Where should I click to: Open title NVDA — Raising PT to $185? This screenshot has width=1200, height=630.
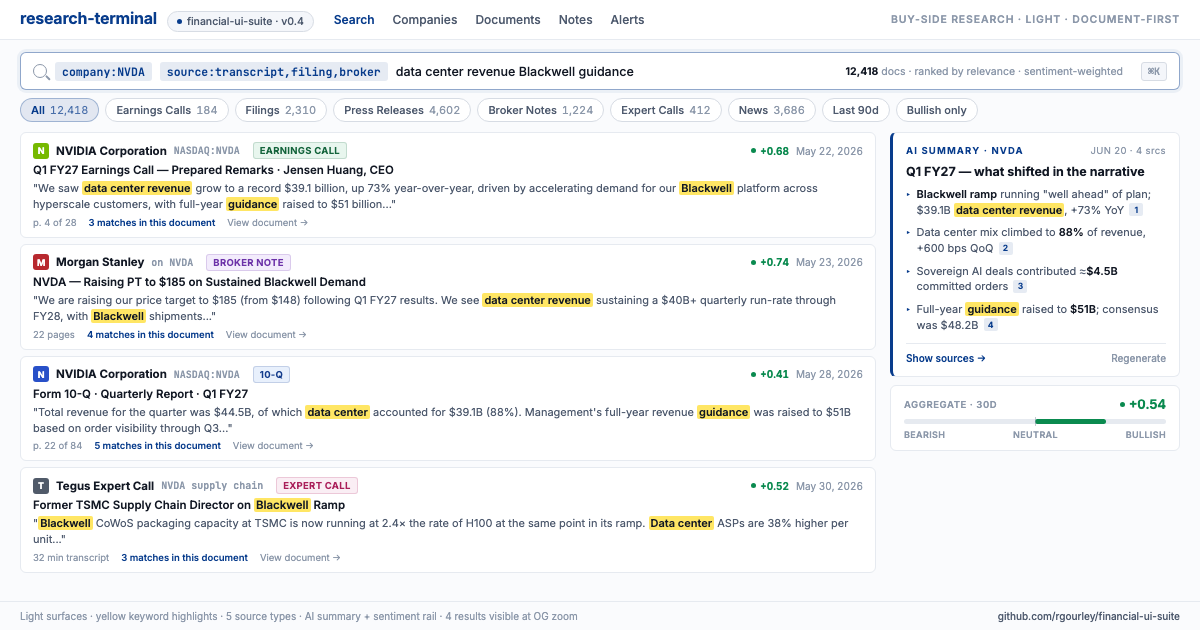[199, 282]
